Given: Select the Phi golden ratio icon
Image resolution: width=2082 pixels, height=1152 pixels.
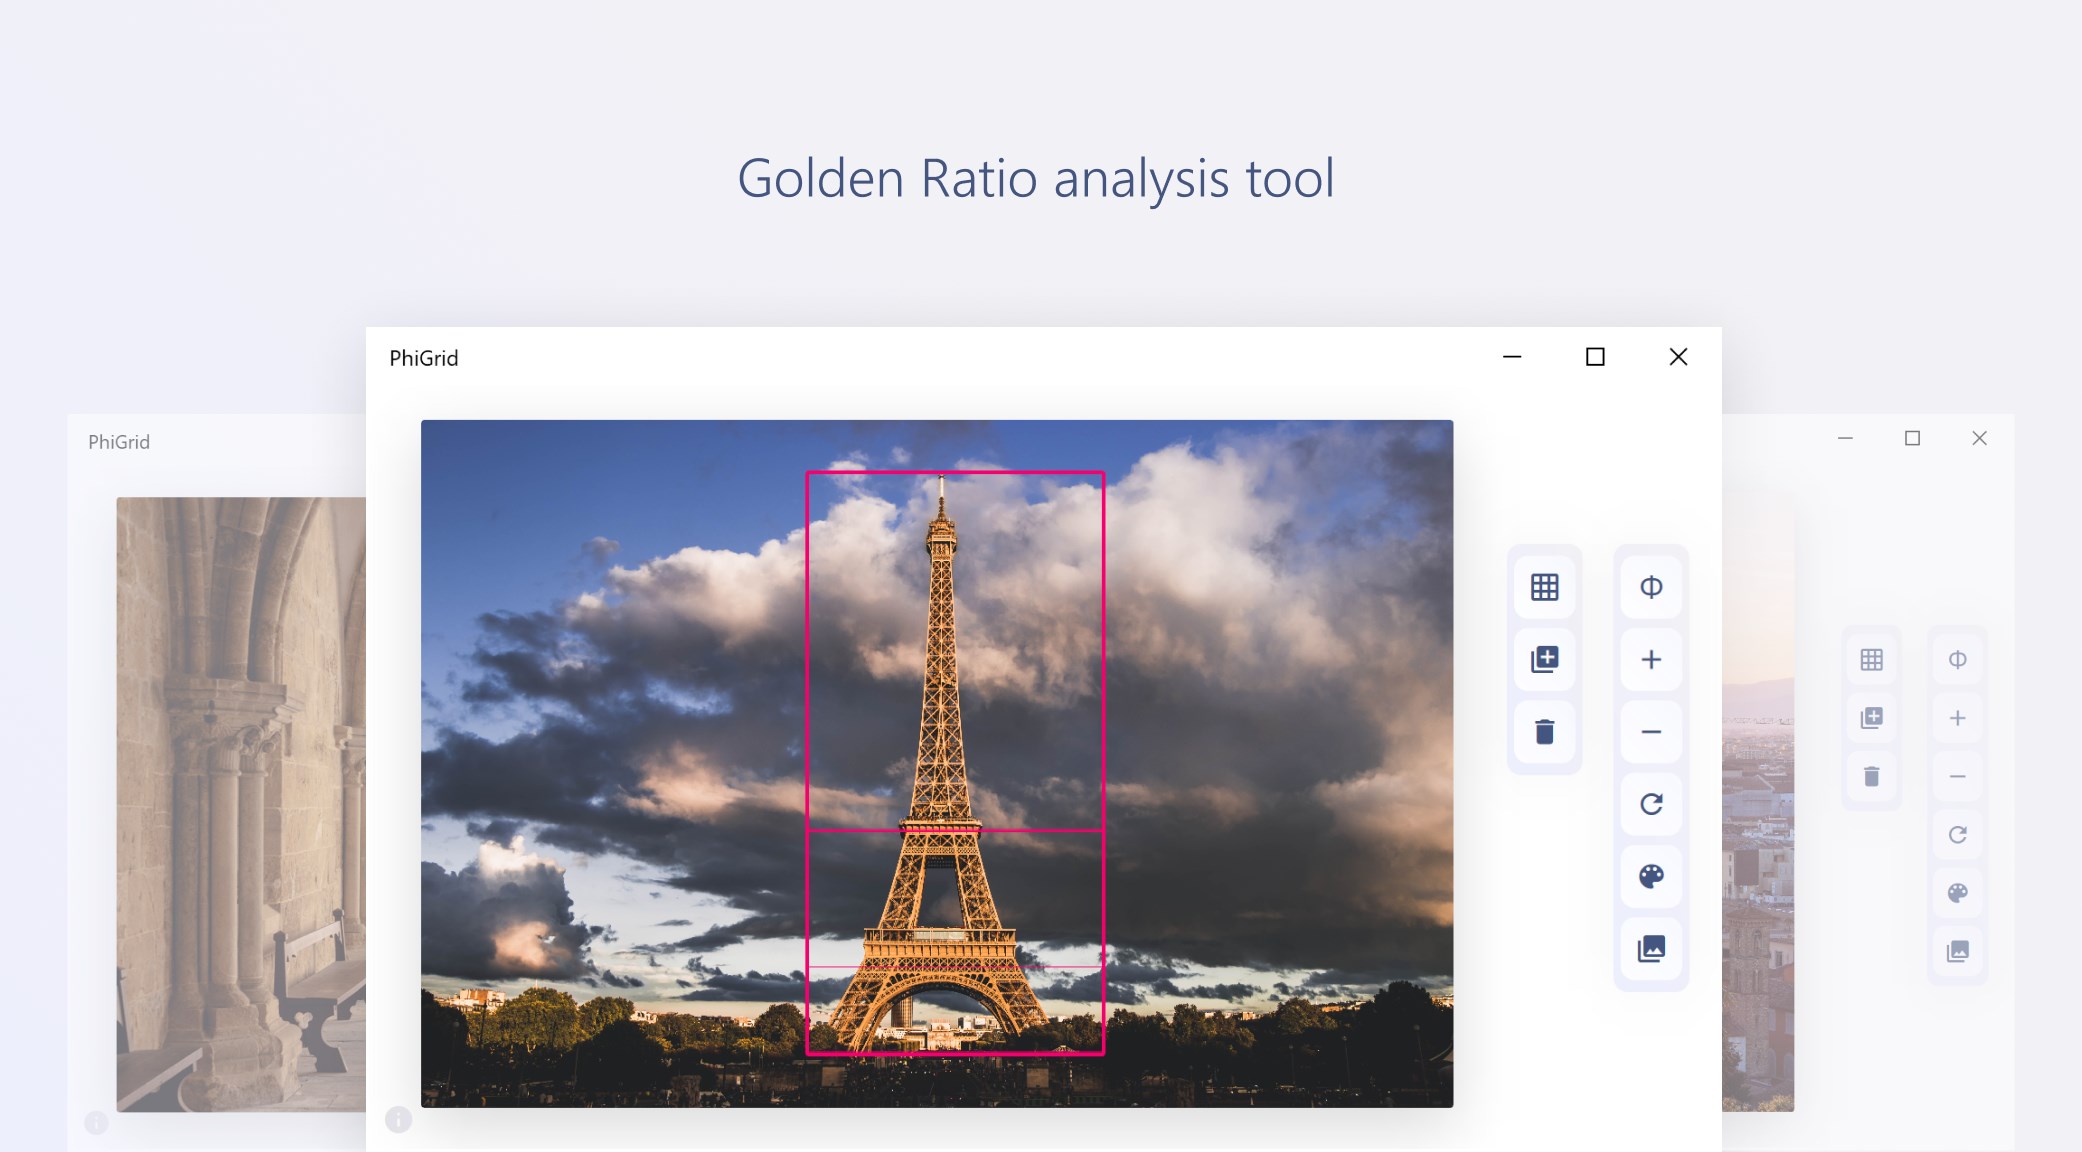Looking at the screenshot, I should pos(1651,587).
